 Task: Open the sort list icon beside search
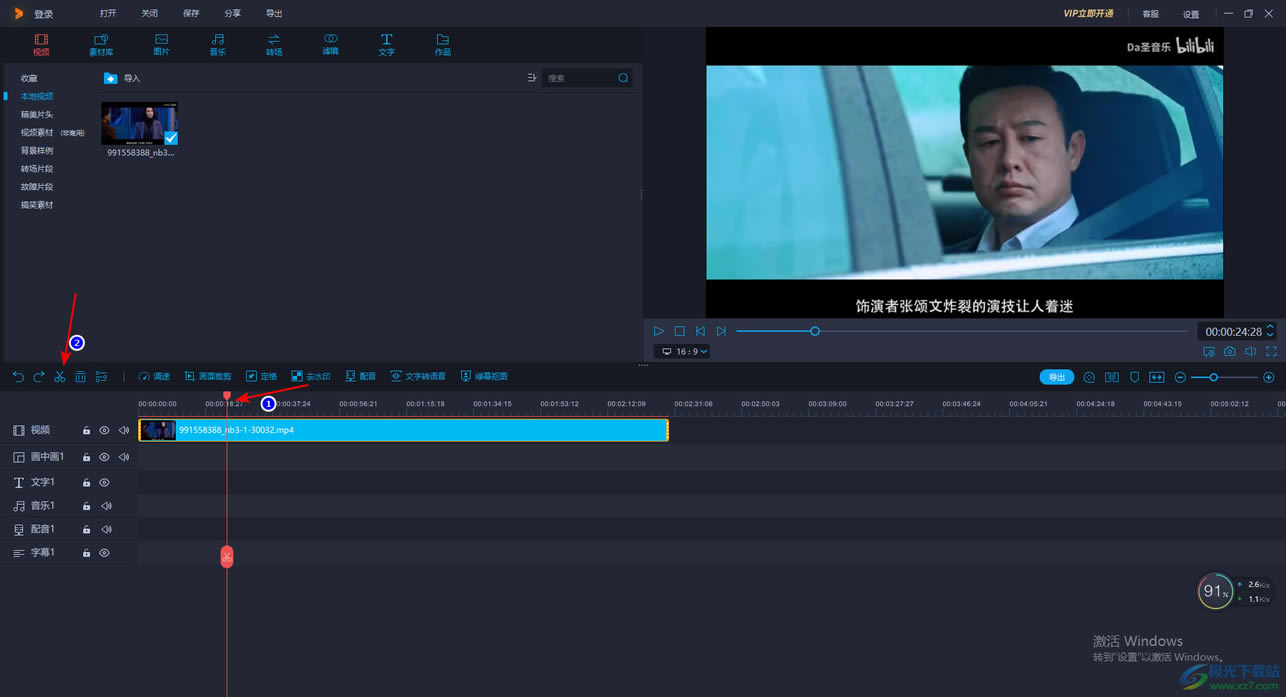point(531,78)
